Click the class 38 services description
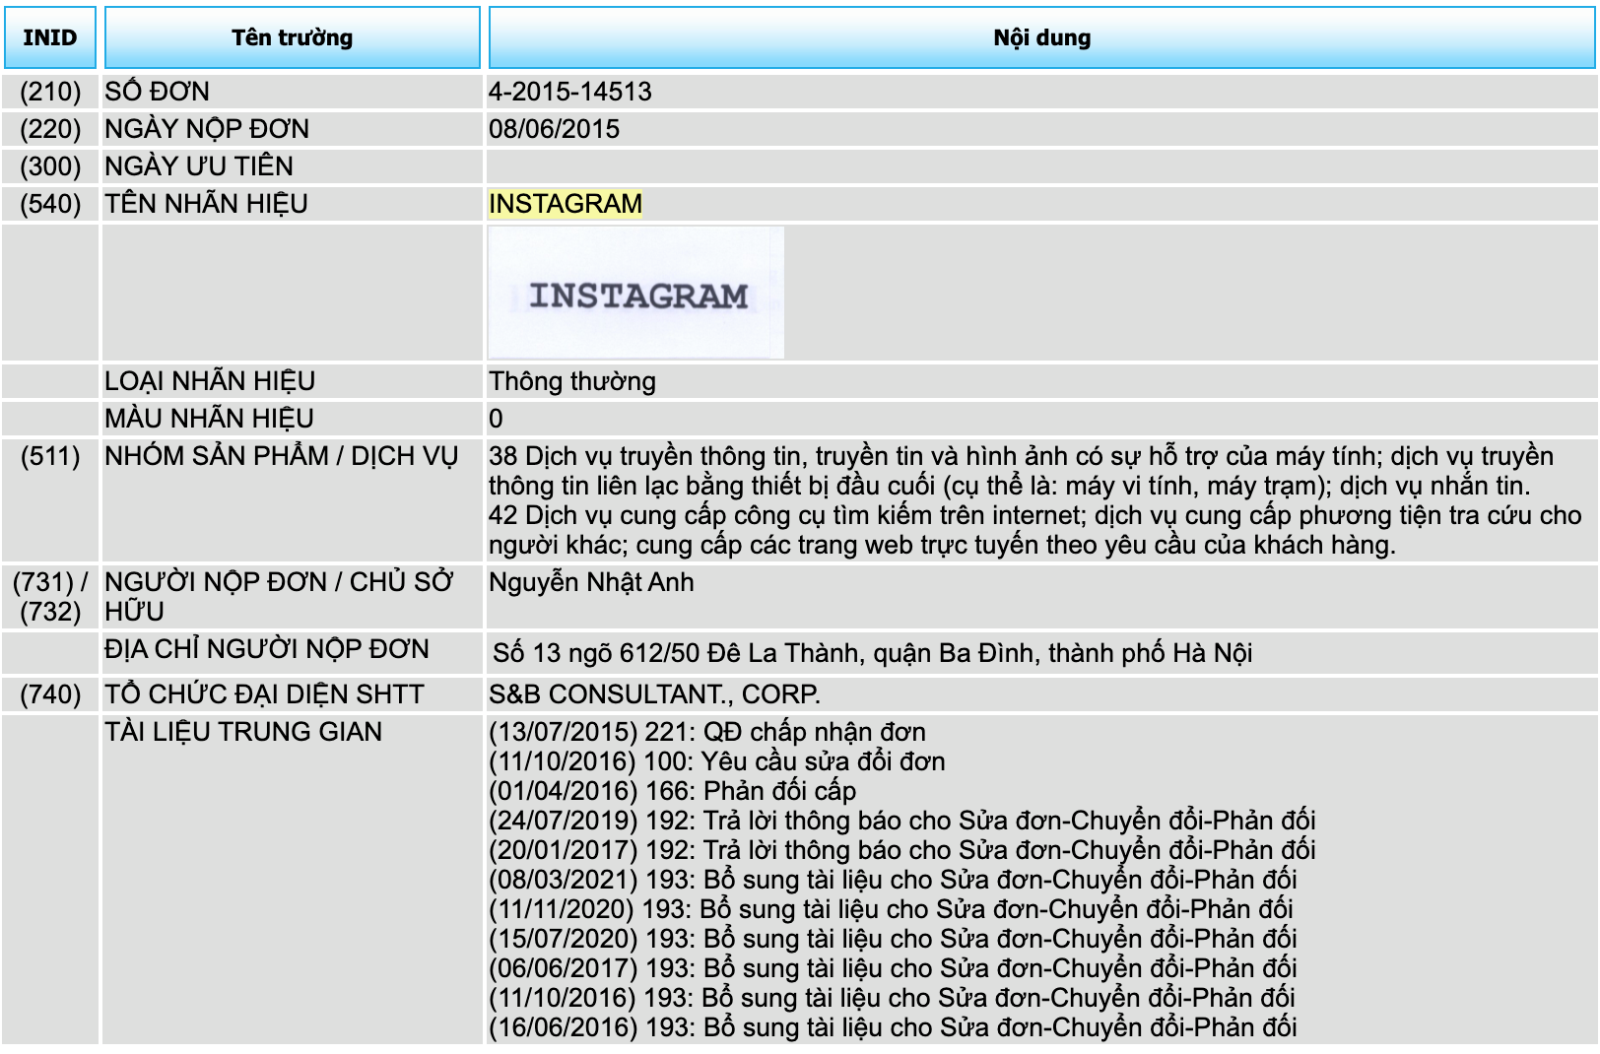The image size is (1600, 1054). pos(1021,471)
